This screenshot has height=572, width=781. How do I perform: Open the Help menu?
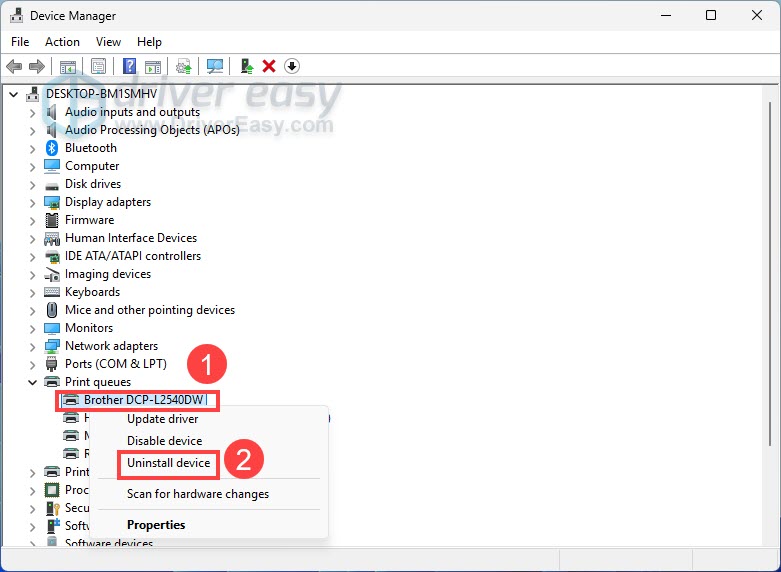tap(149, 42)
